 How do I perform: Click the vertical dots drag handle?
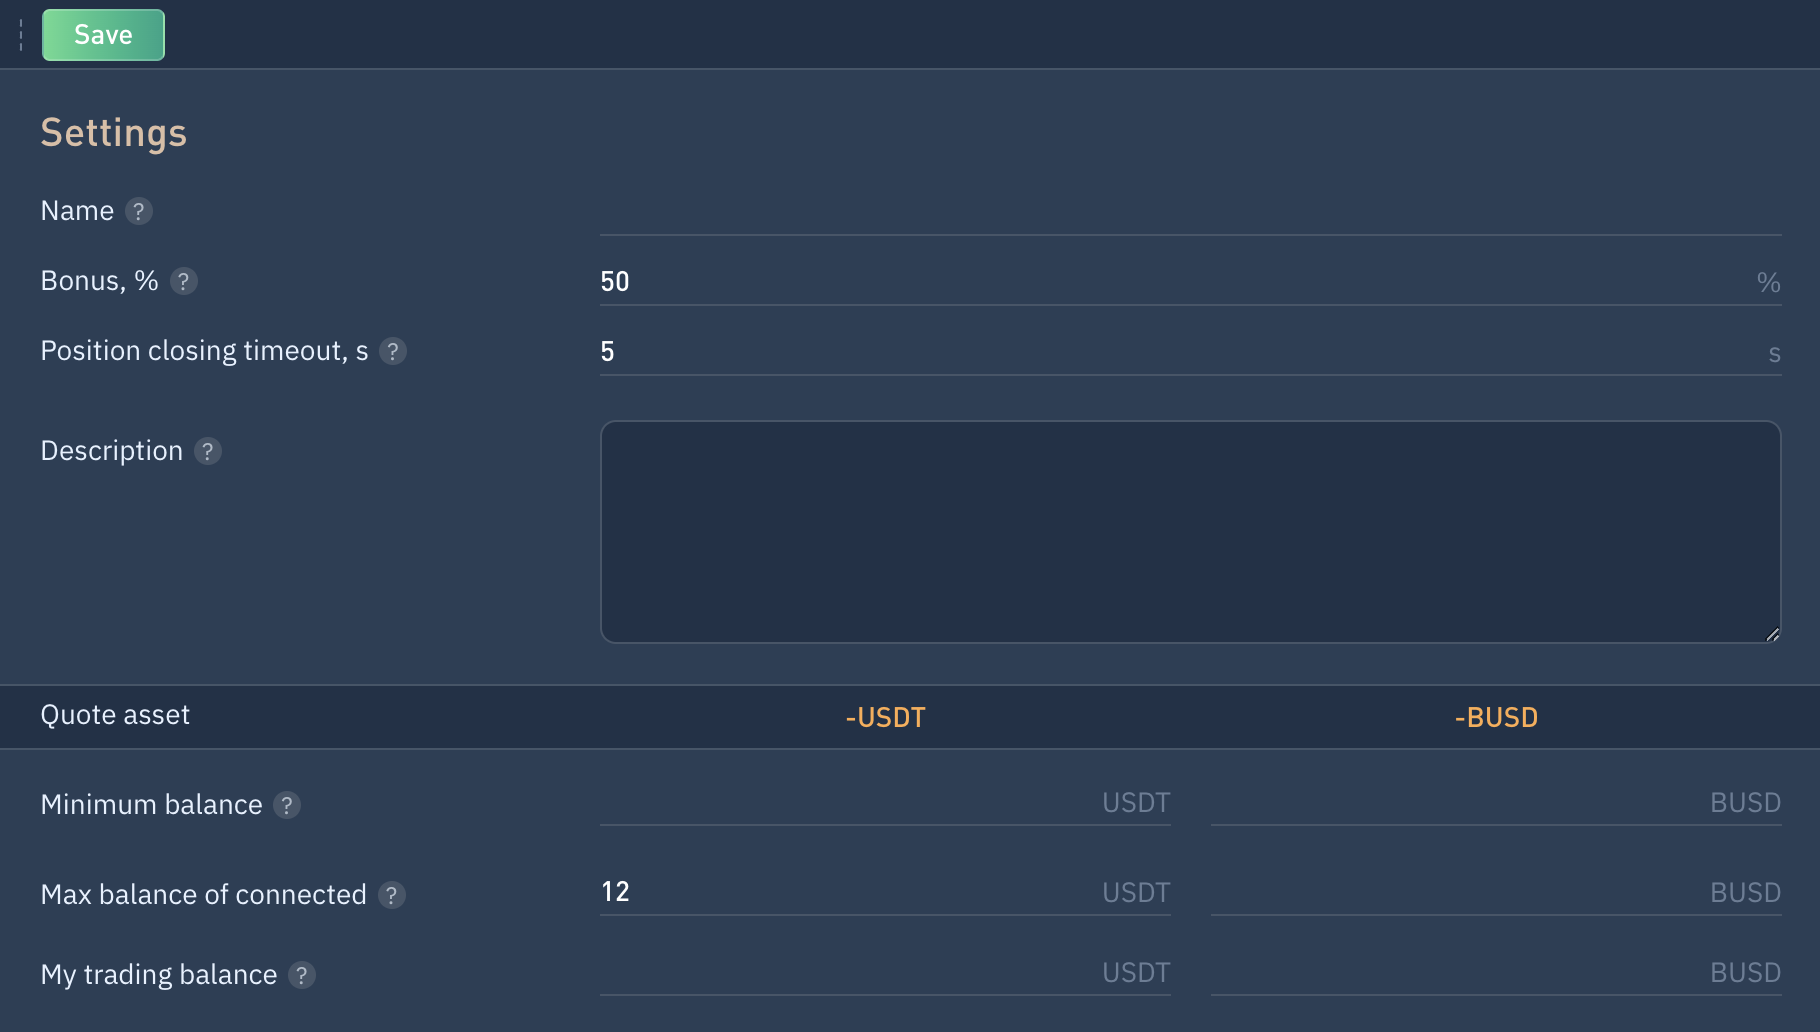point(21,35)
